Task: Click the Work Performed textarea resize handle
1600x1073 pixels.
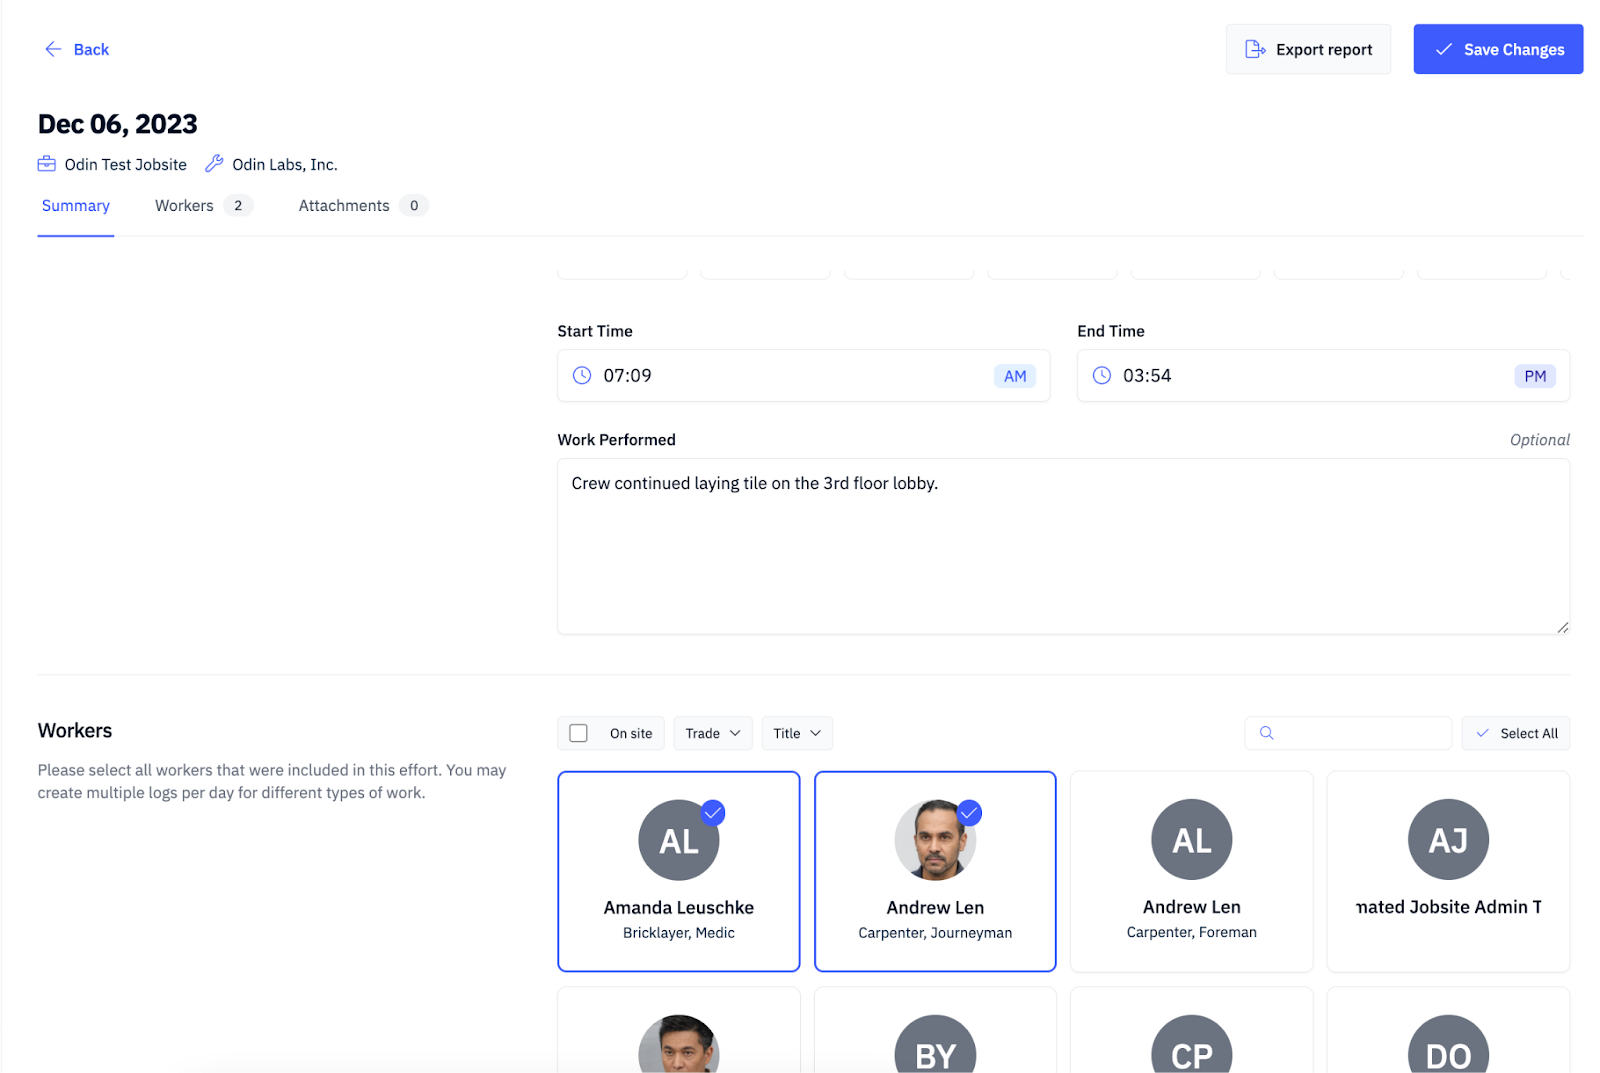Action: point(1562,627)
